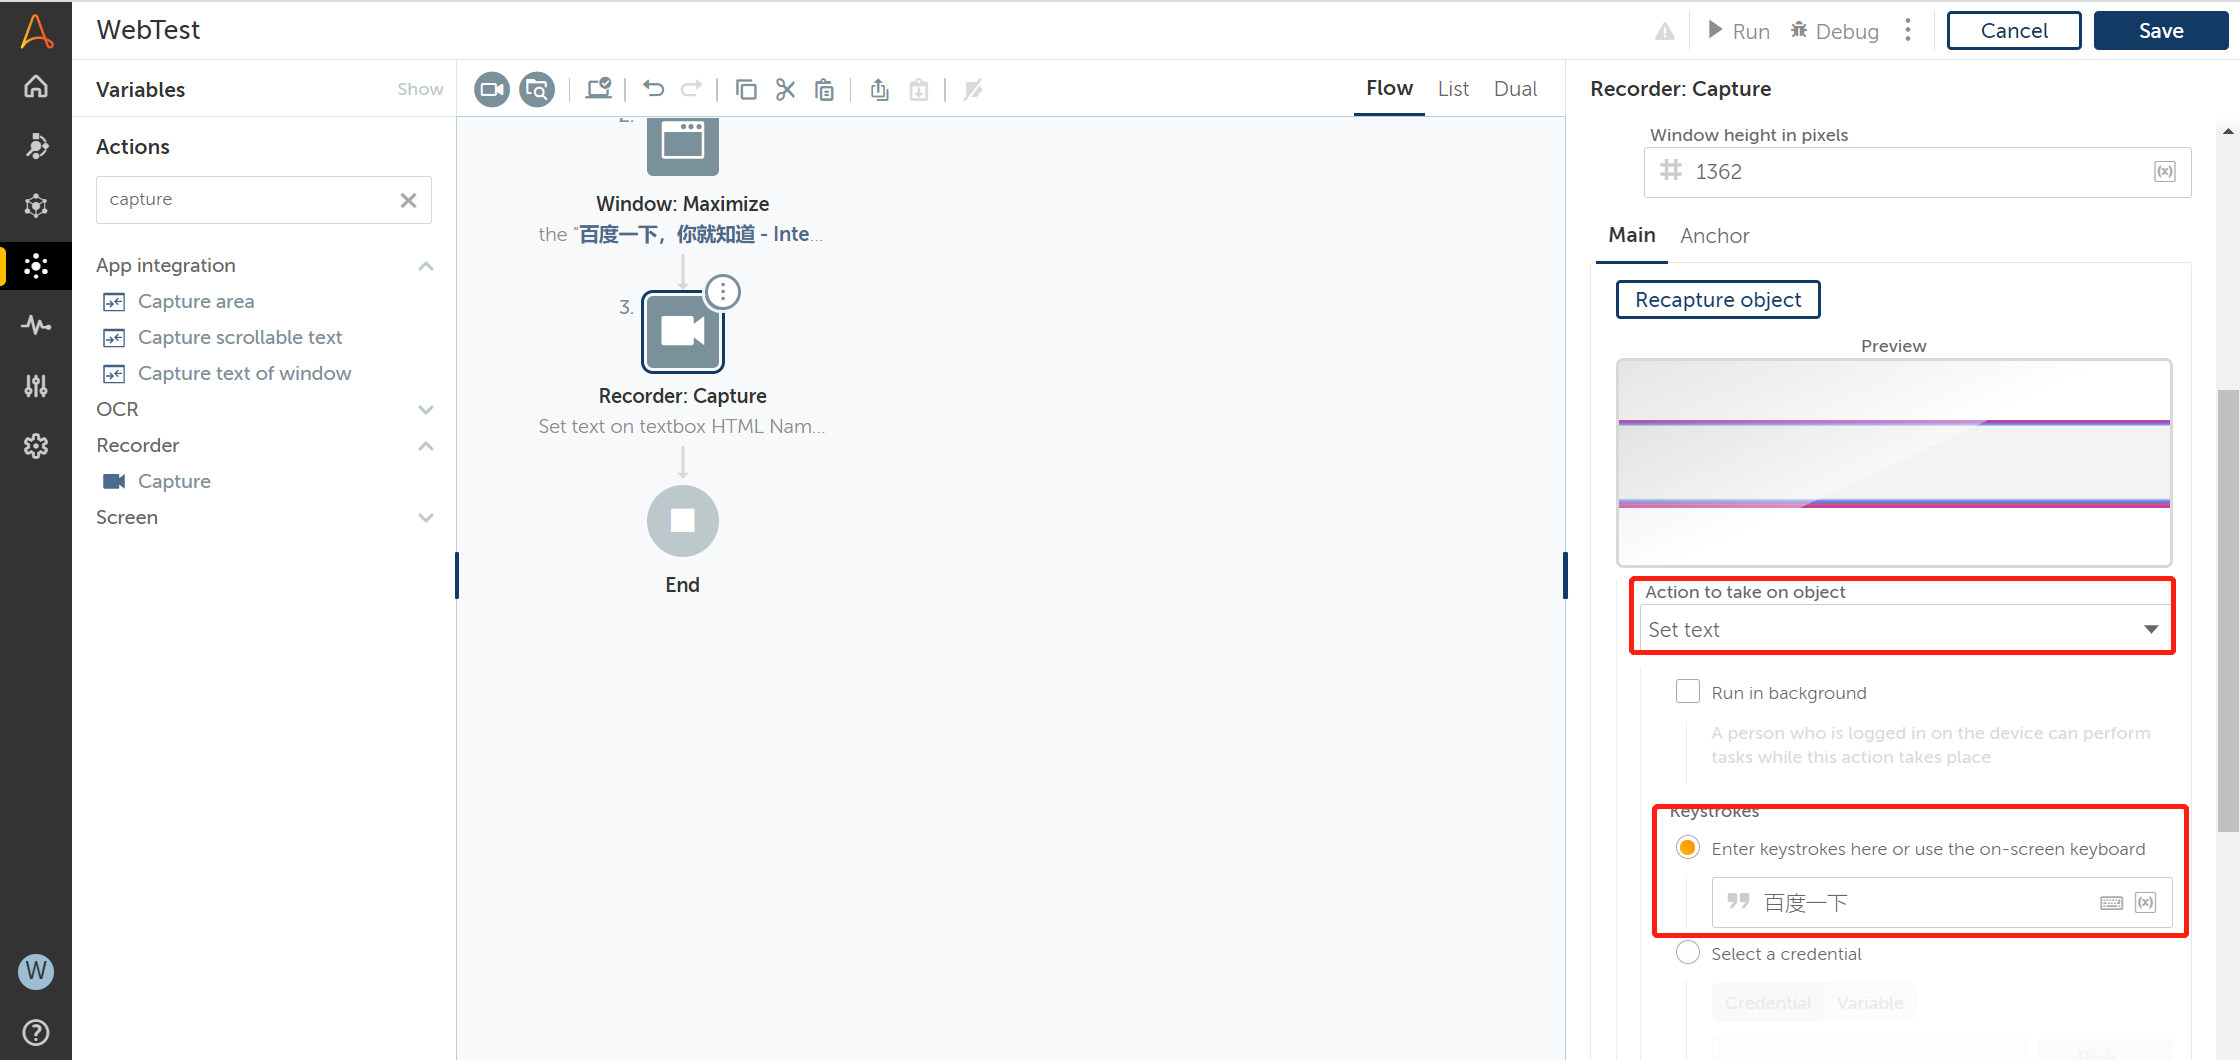Open the user profile avatar W

(x=36, y=971)
